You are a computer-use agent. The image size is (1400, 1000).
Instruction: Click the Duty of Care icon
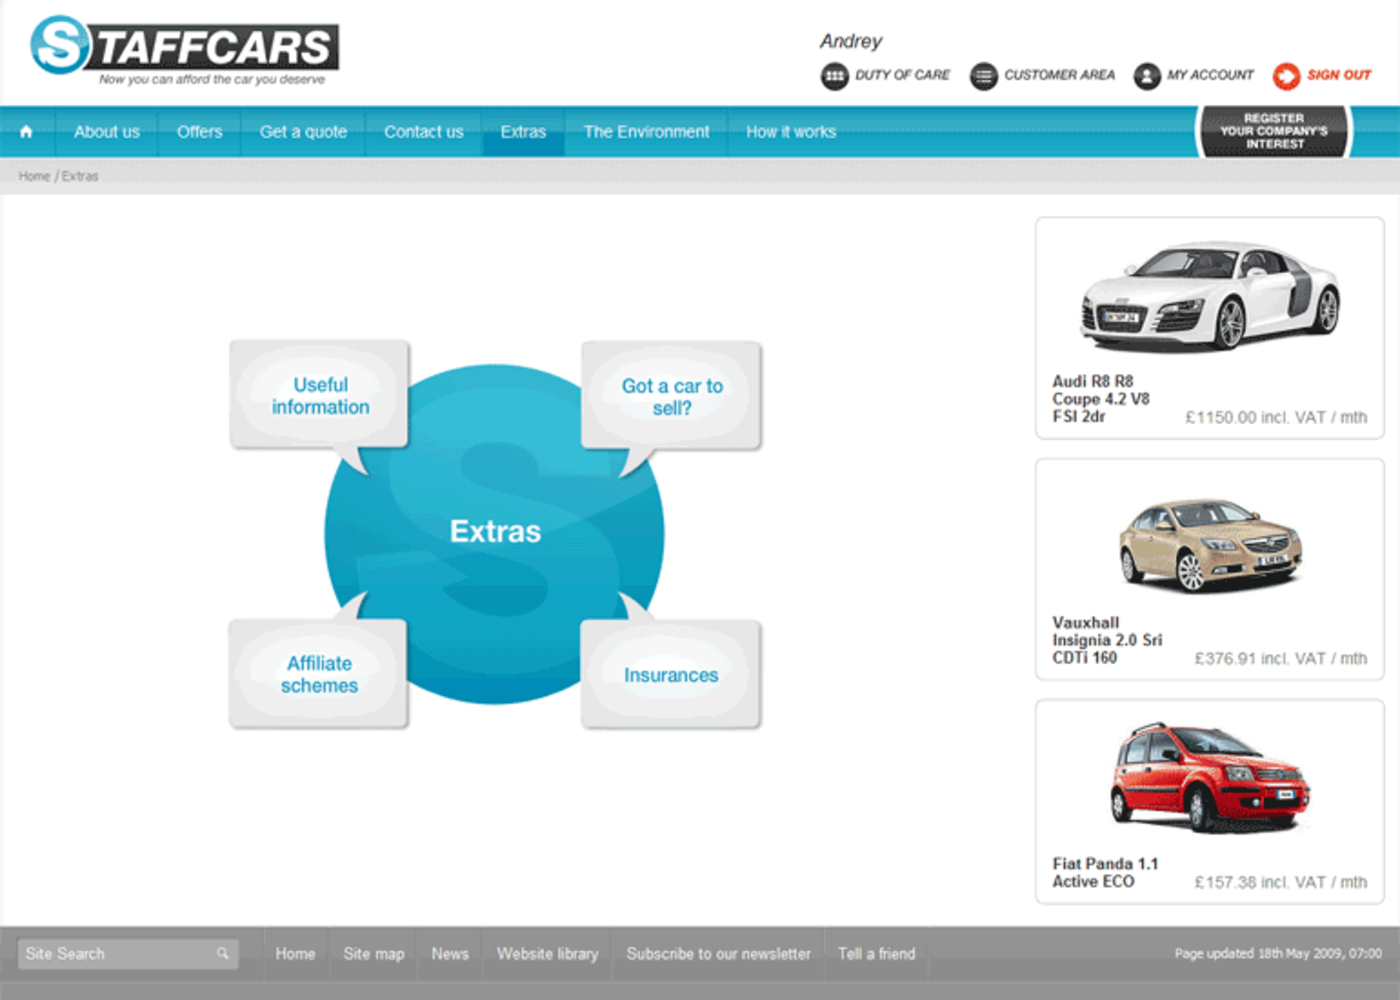coord(834,76)
